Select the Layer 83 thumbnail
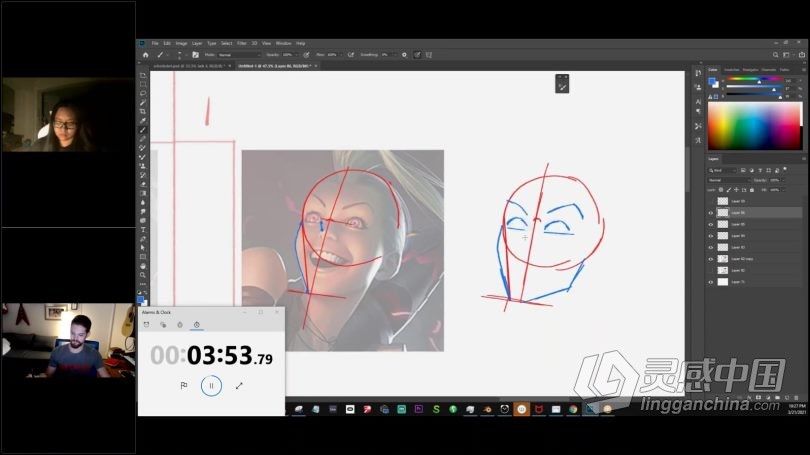The width and height of the screenshot is (810, 455). point(723,247)
